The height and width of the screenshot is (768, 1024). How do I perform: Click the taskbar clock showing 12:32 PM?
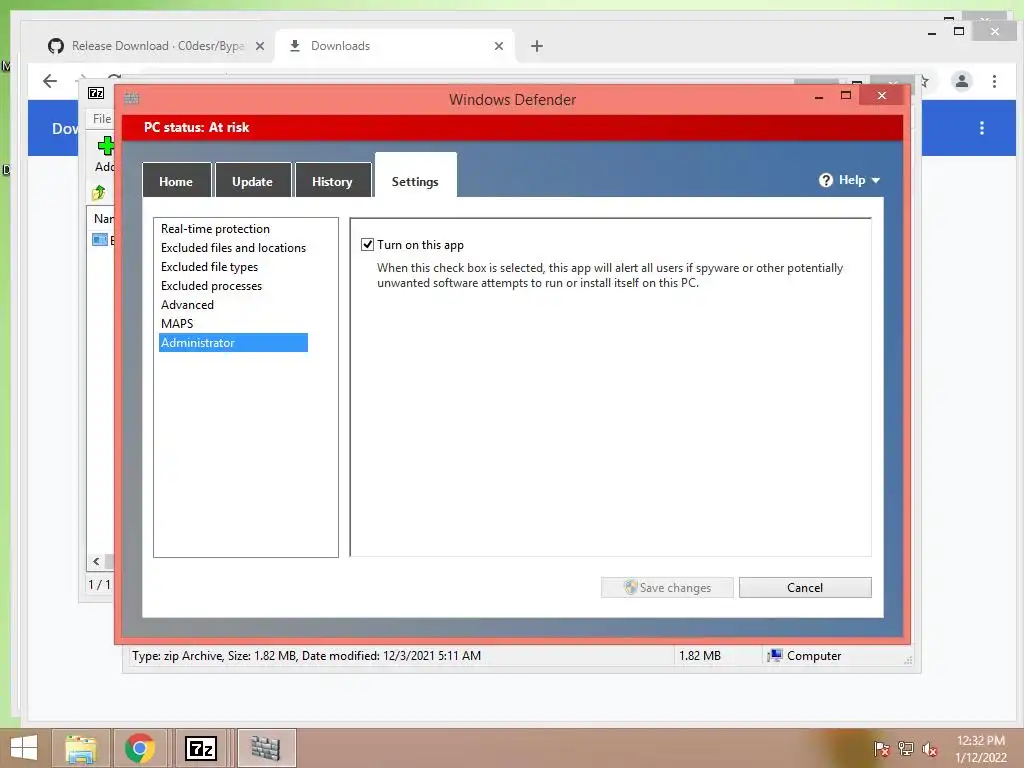click(981, 748)
